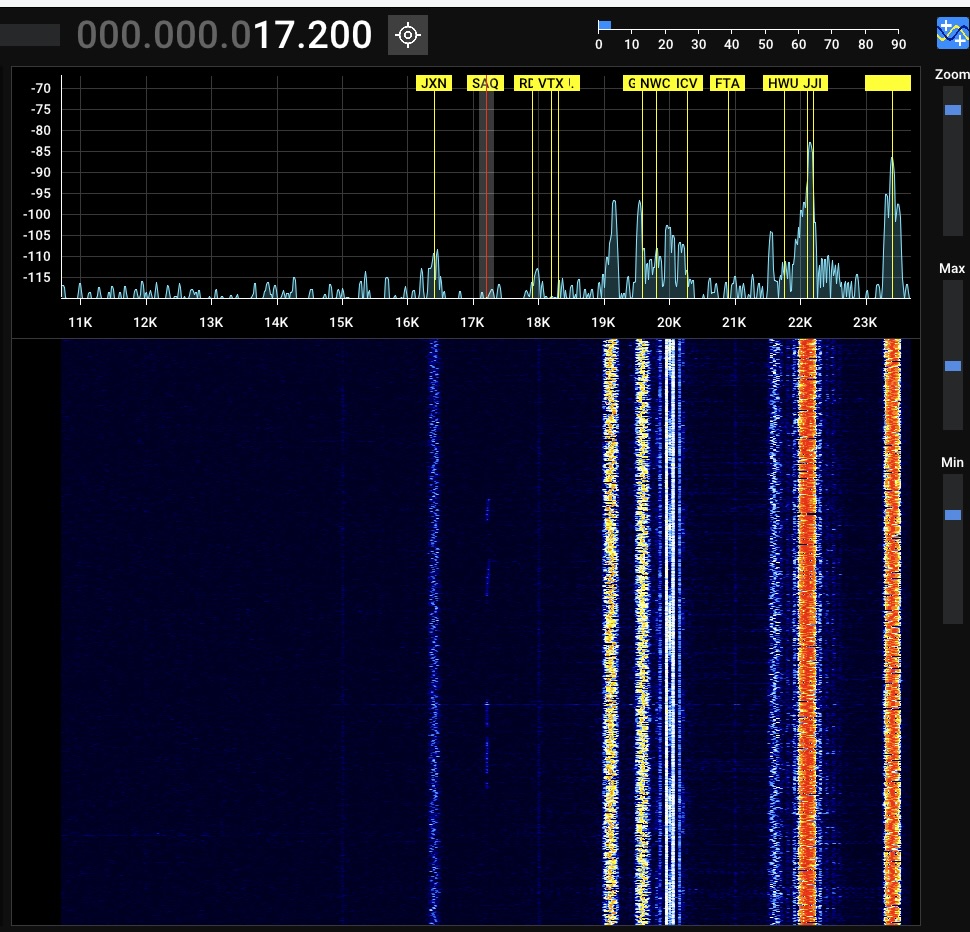Click the Zoom label text

[952, 74]
